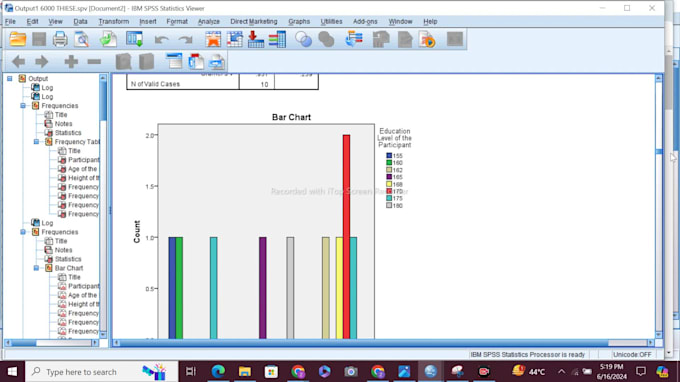Screen dimensions: 680x382
Task: Open the Graphs menu
Action: (299, 21)
